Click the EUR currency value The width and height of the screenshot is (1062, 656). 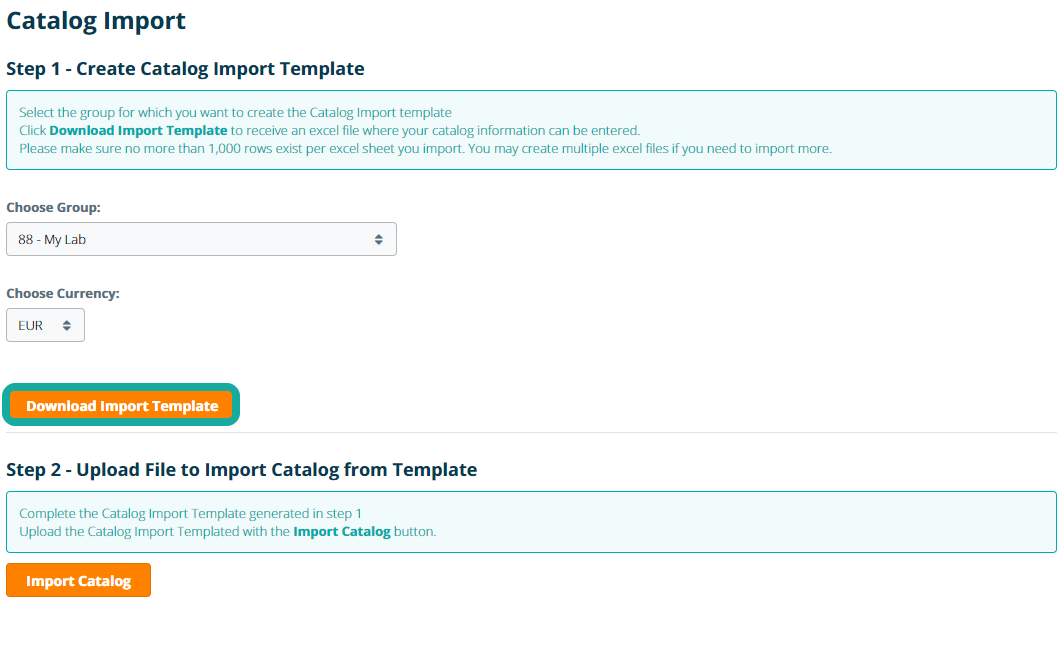click(x=31, y=326)
